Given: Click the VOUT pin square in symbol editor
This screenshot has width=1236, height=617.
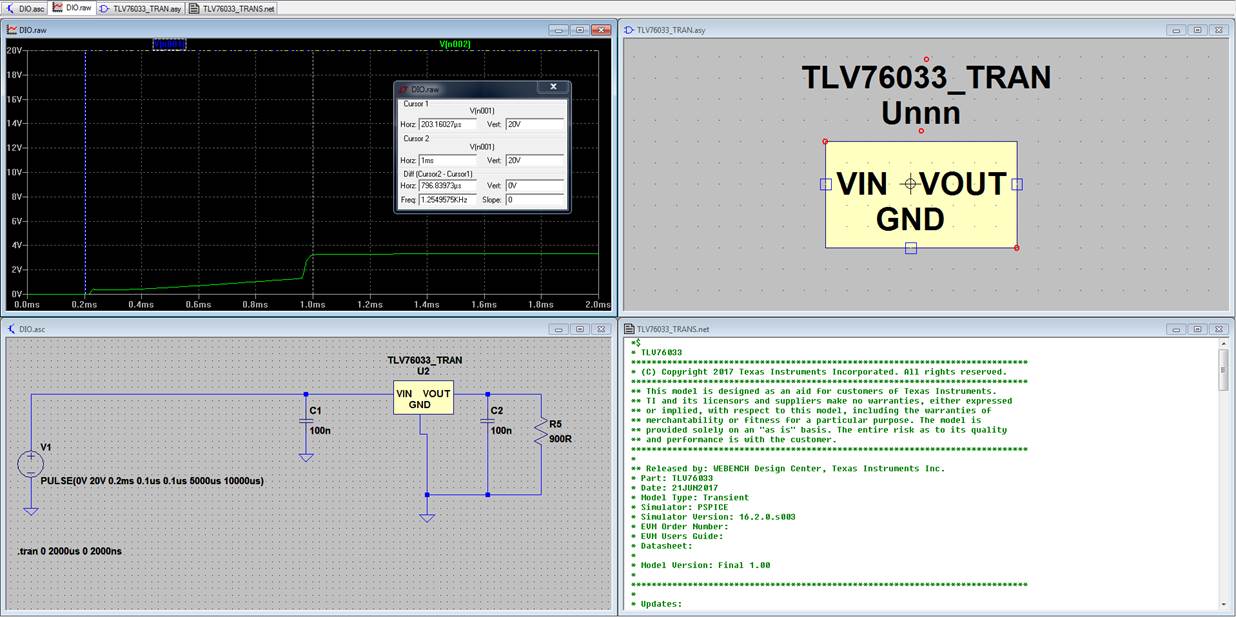Looking at the screenshot, I should (x=1017, y=184).
